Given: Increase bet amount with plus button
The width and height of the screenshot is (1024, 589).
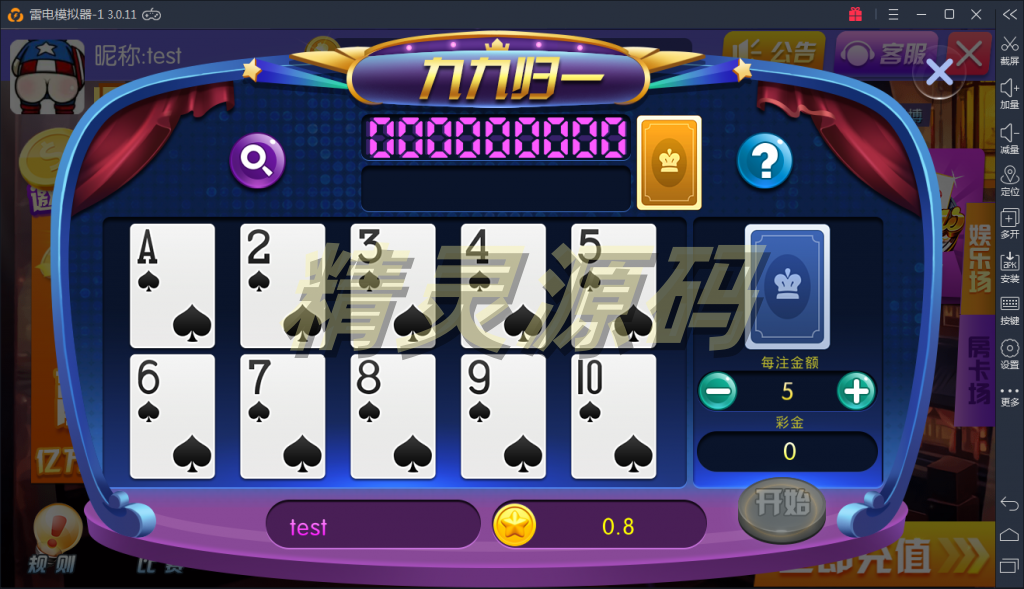Looking at the screenshot, I should 856,391.
